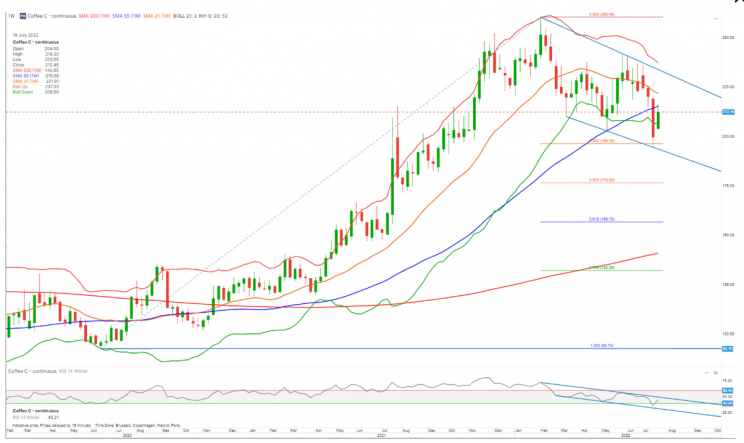This screenshot has height=443, width=744.
Task: Select the 1.000 (92.70) Fibonacci level label
Action: click(602, 346)
